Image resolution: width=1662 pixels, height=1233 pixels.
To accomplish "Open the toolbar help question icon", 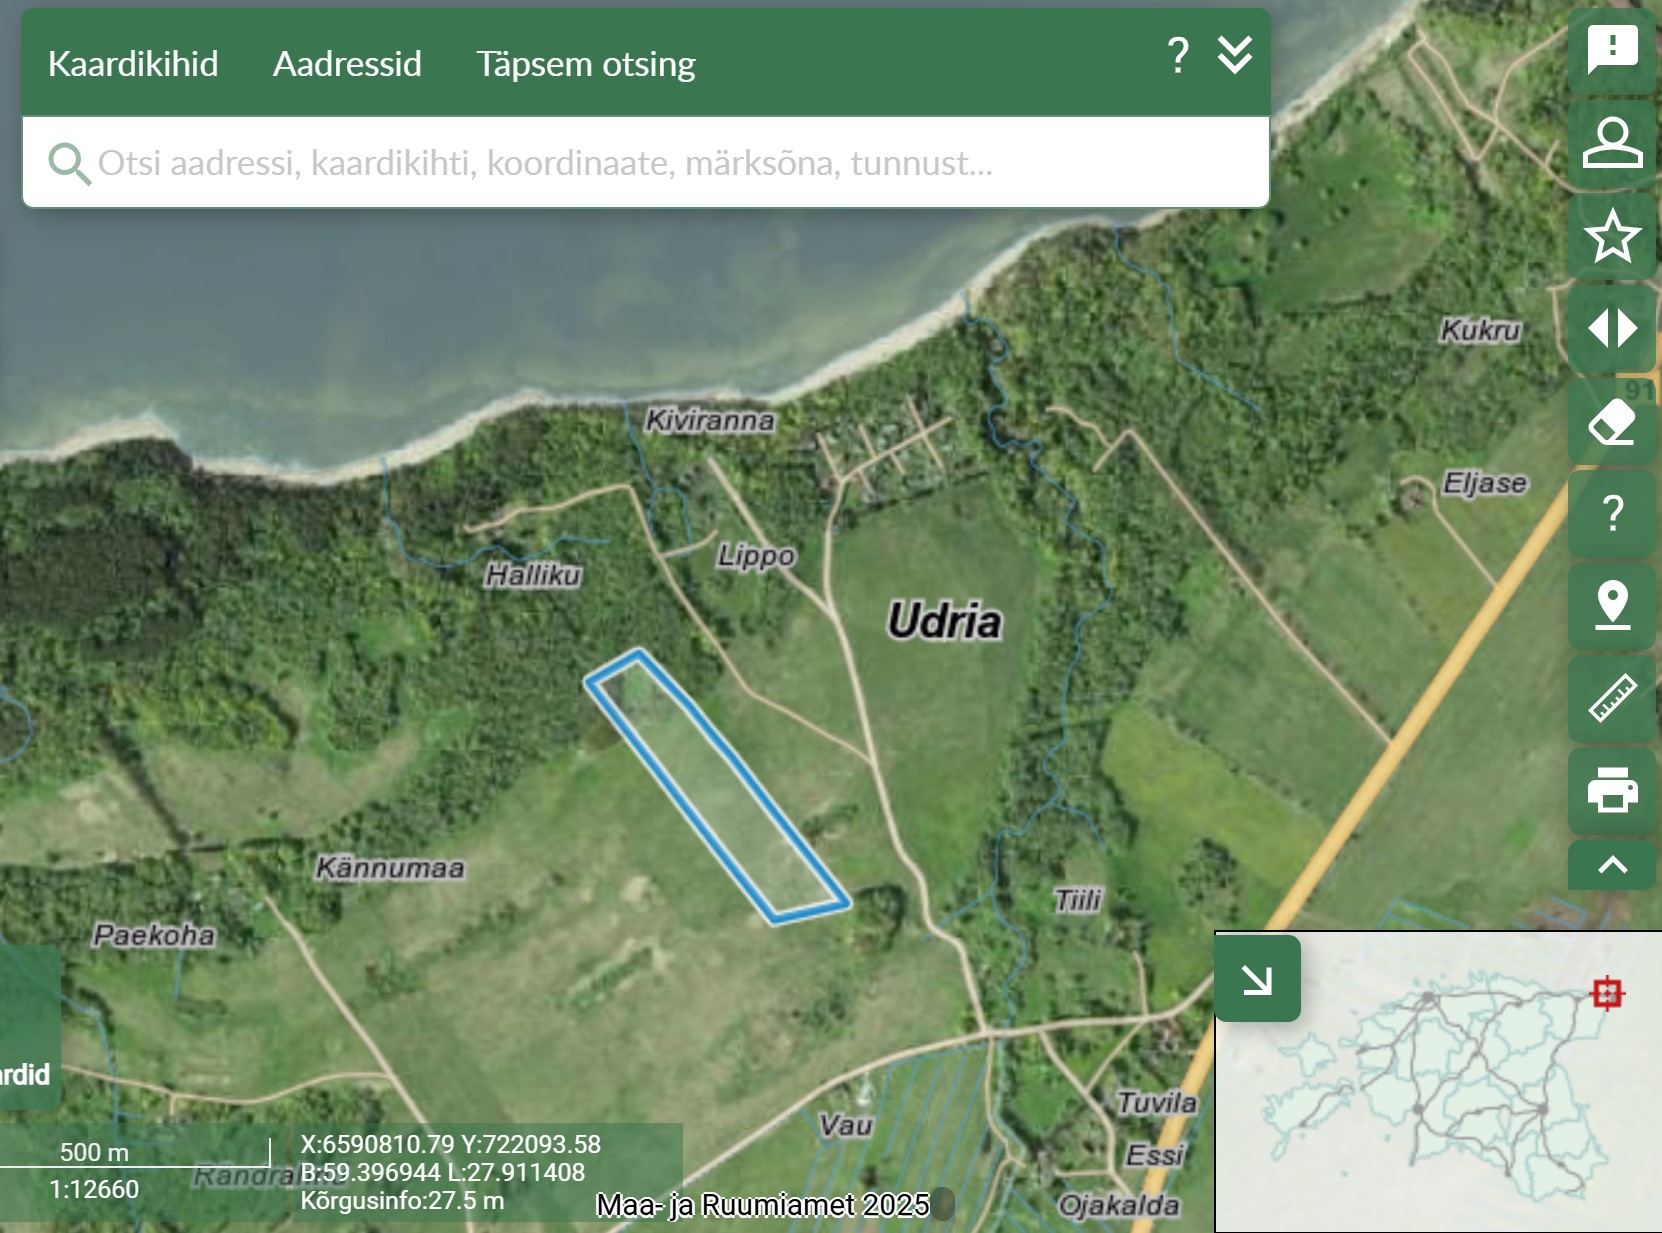I will click(1612, 513).
